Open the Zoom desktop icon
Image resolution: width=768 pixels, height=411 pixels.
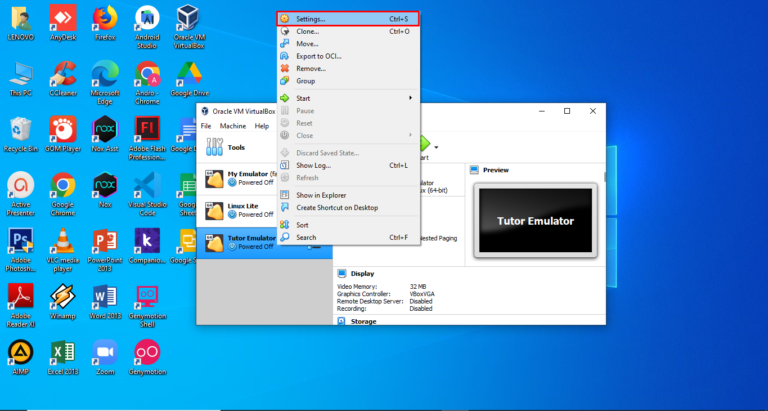105,358
